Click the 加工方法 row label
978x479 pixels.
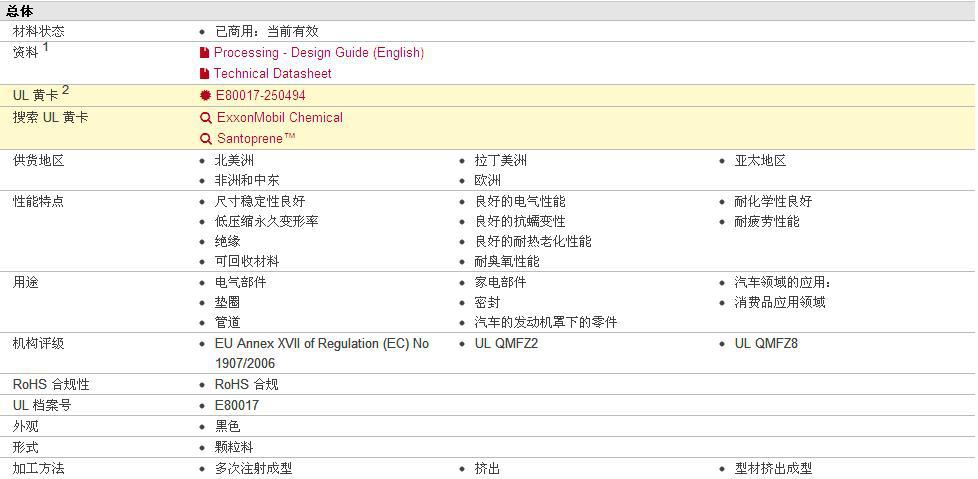[39, 469]
